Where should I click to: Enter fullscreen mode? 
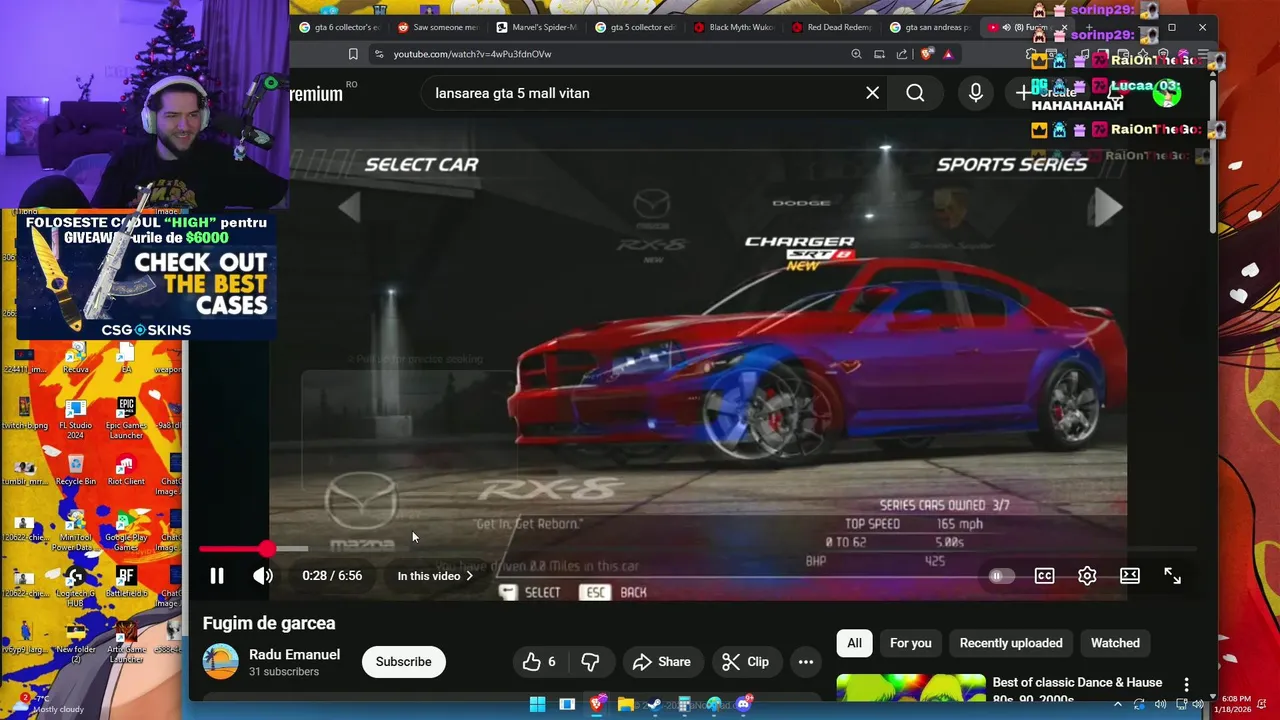tap(1172, 576)
